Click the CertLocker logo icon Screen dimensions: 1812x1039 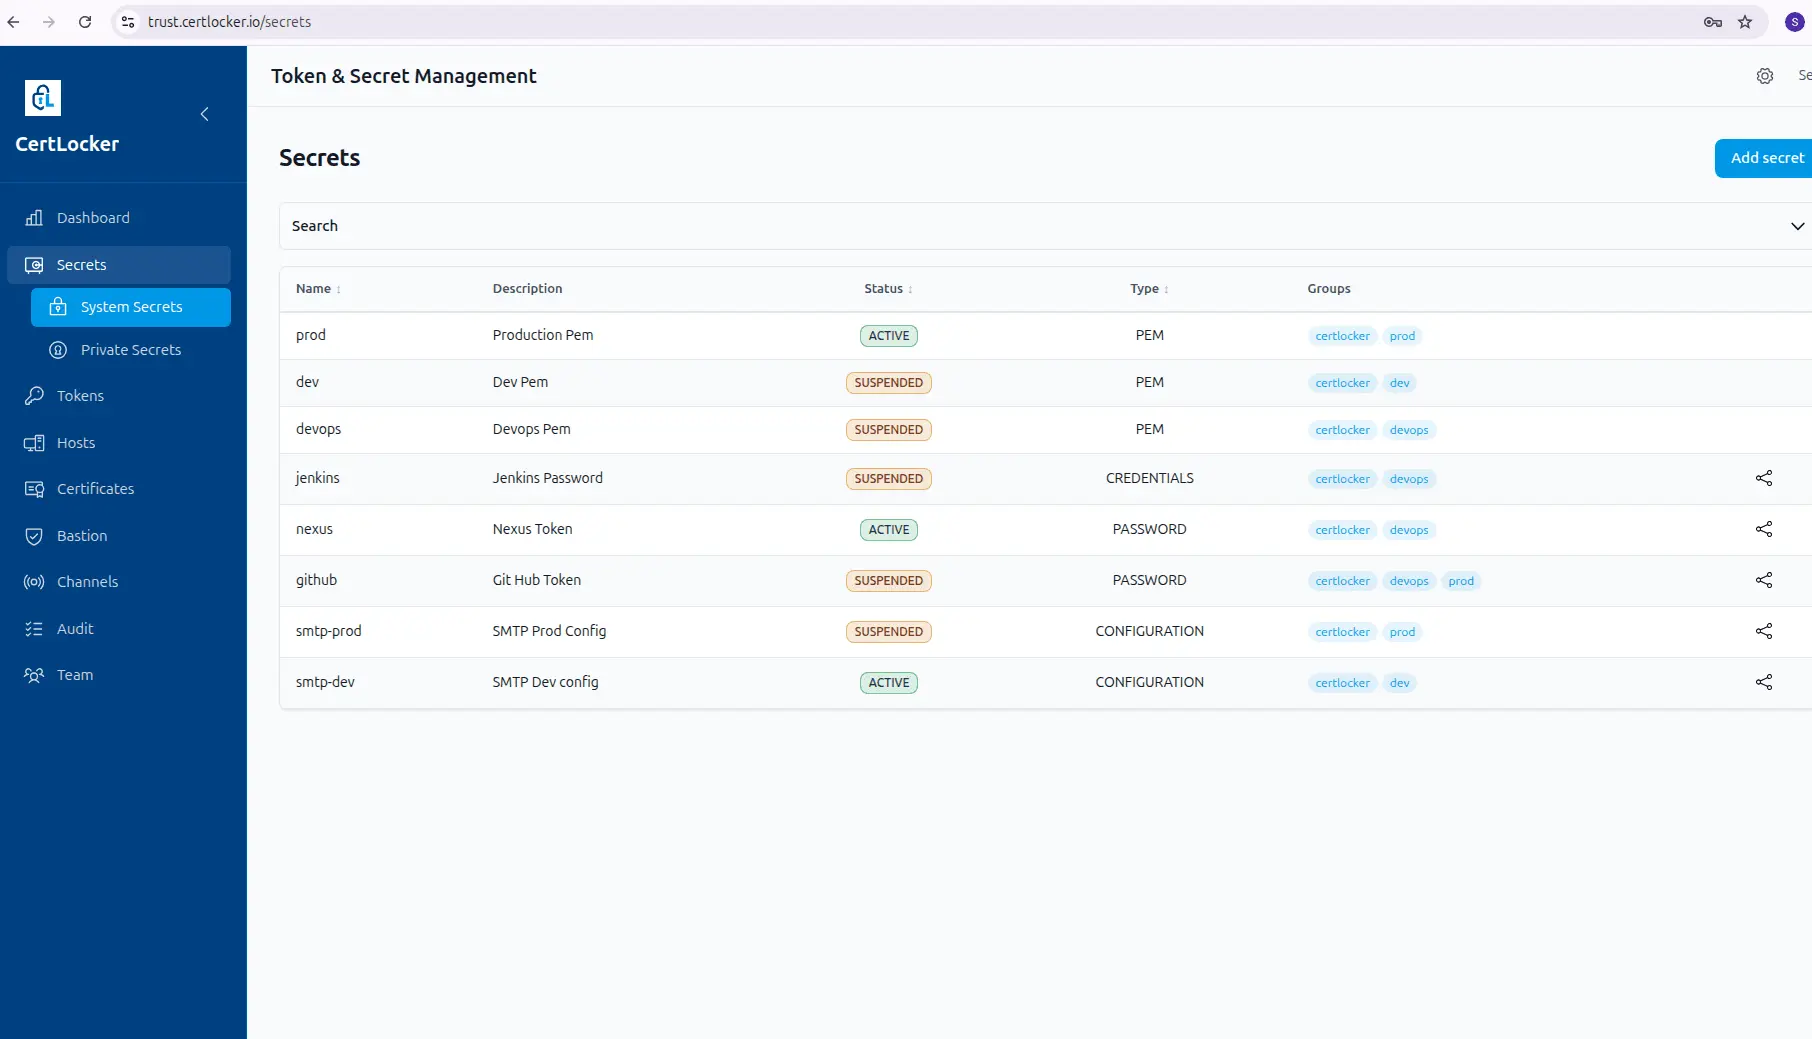pos(43,98)
